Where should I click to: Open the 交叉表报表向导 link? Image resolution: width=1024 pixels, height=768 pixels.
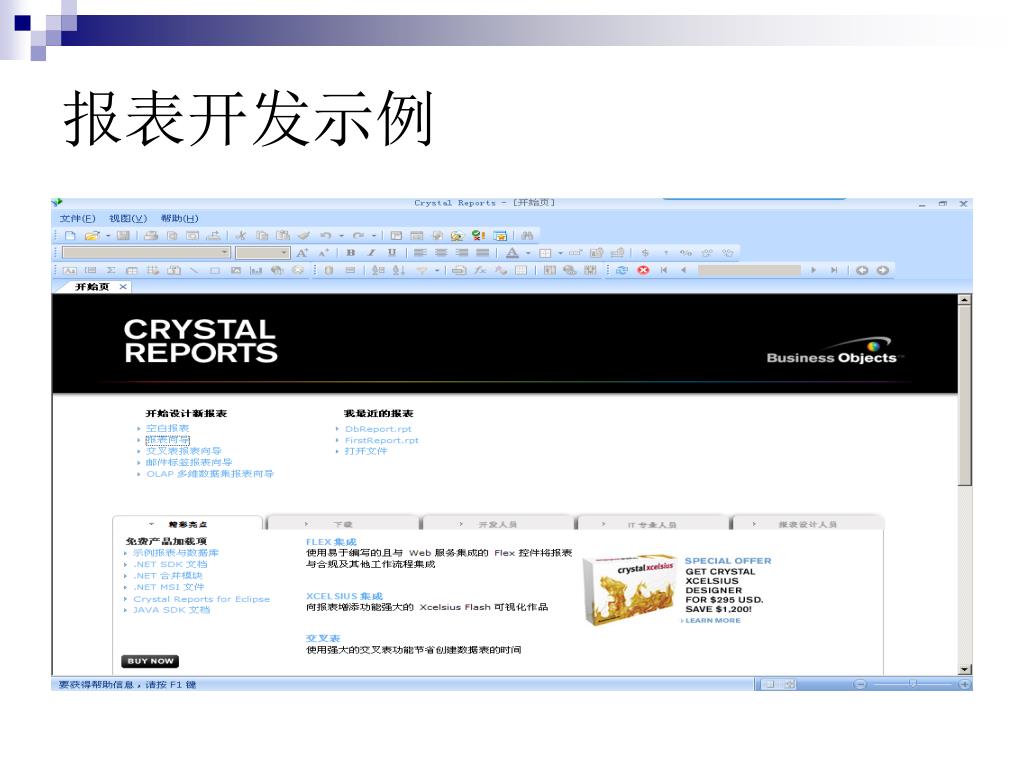pyautogui.click(x=184, y=451)
